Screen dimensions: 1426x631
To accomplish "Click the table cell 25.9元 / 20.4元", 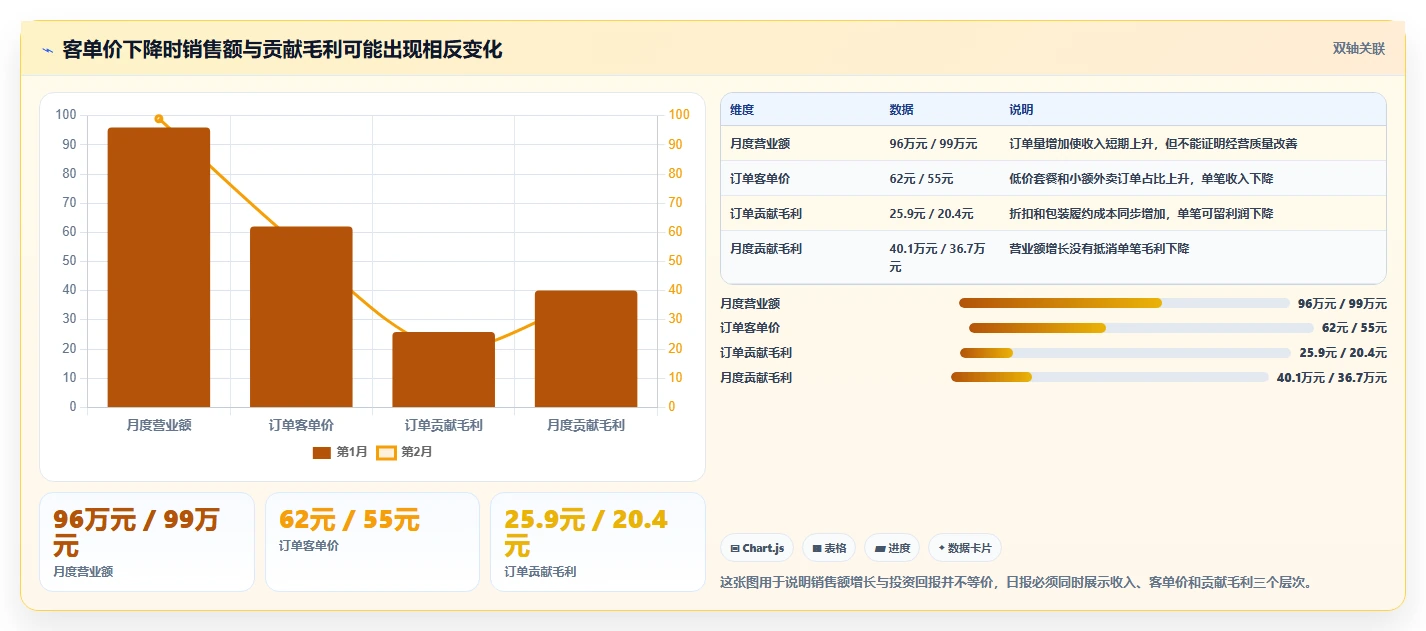I will [x=931, y=214].
